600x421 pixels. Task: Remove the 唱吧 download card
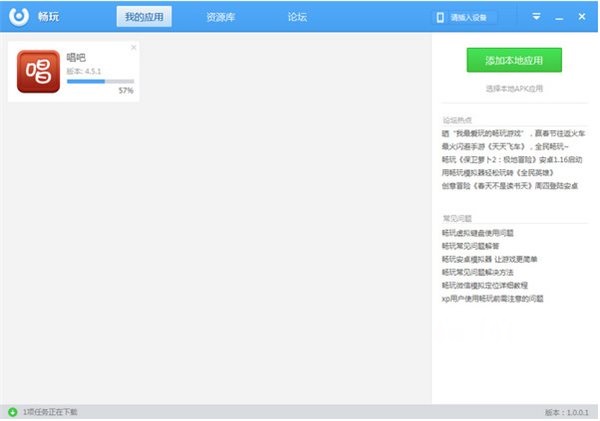(x=134, y=47)
